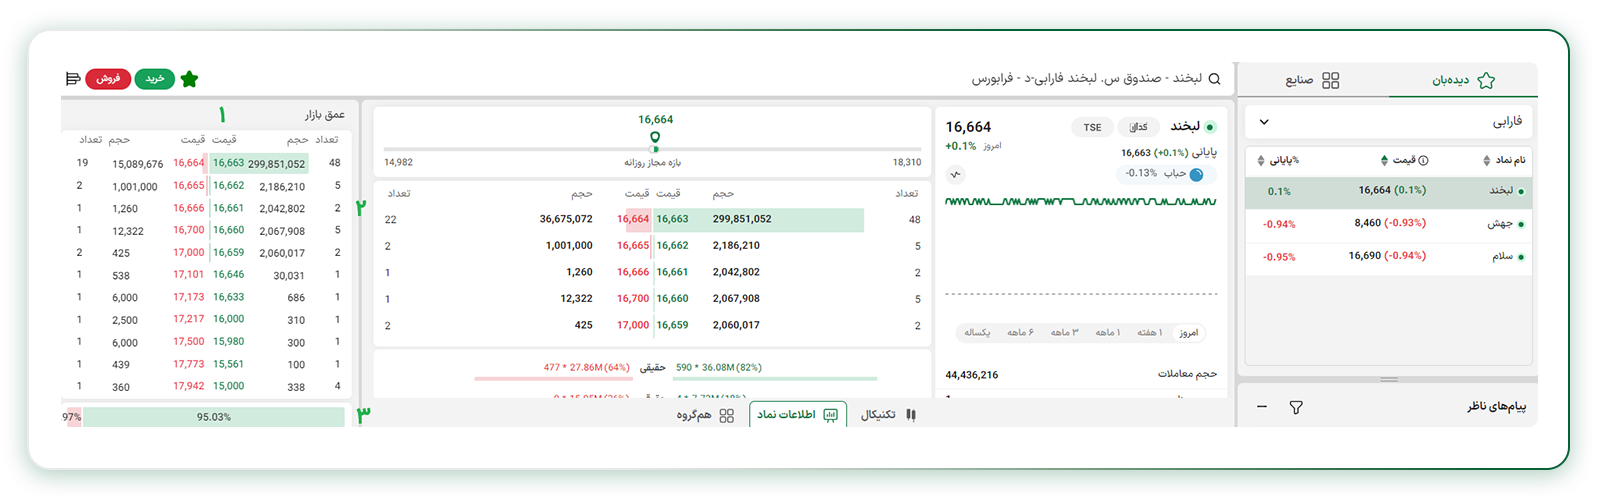
Task: Open the filter funnel in پیام‌های ناظر
Action: 1296,407
